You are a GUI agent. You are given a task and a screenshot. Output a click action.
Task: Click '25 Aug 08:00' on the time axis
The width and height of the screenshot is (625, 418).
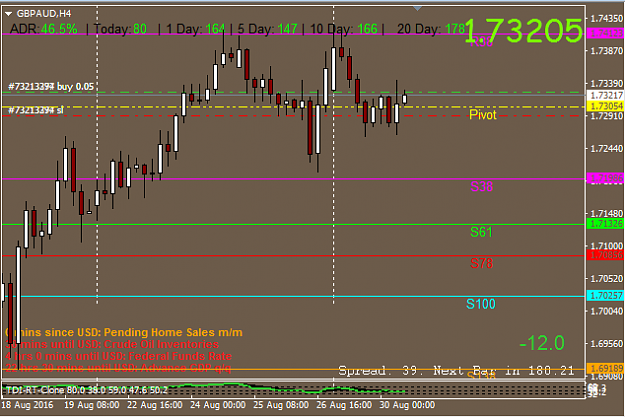pos(281,405)
